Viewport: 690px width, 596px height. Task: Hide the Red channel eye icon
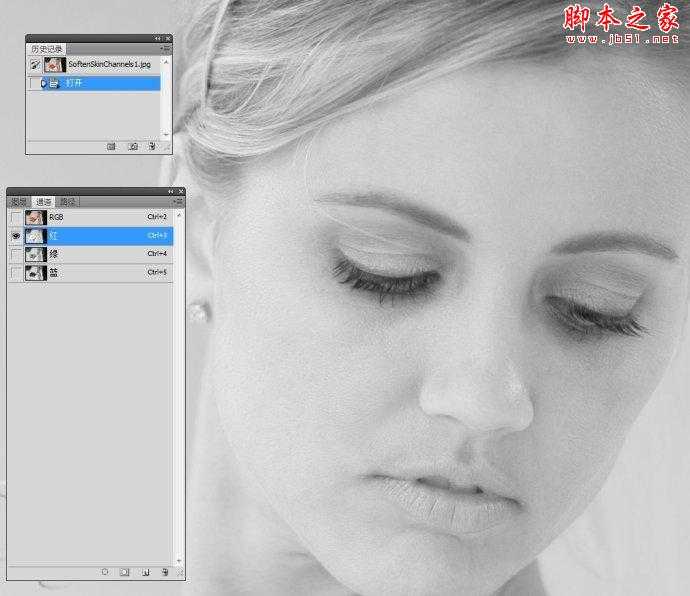16,236
